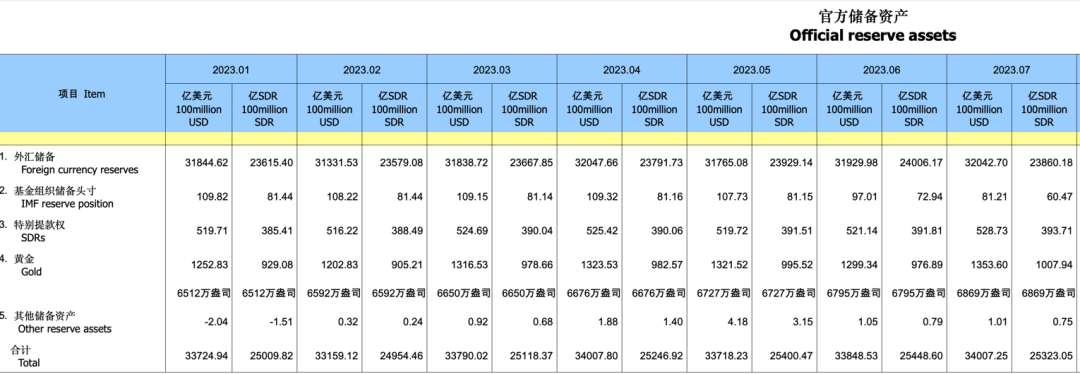This screenshot has width=1080, height=374.
Task: Select Gold value 982.57
Action: pos(668,265)
